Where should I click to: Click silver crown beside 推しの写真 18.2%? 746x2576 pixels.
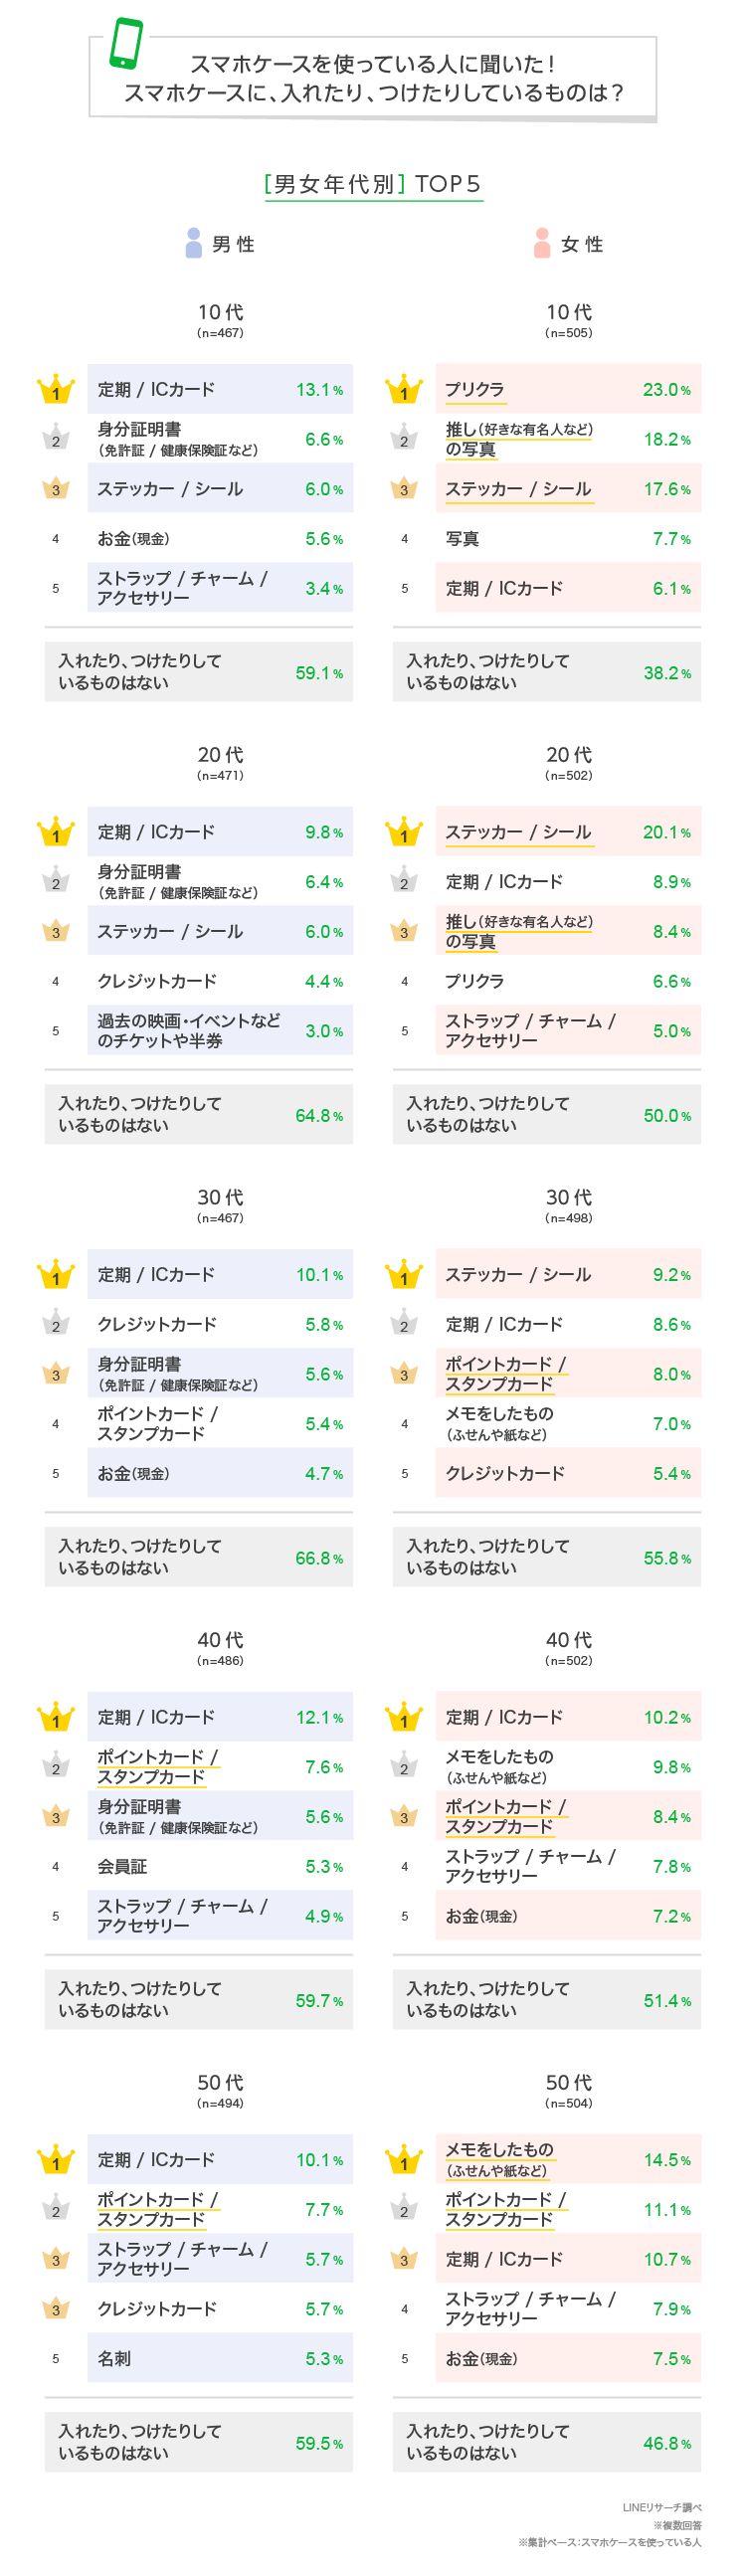coord(404,439)
